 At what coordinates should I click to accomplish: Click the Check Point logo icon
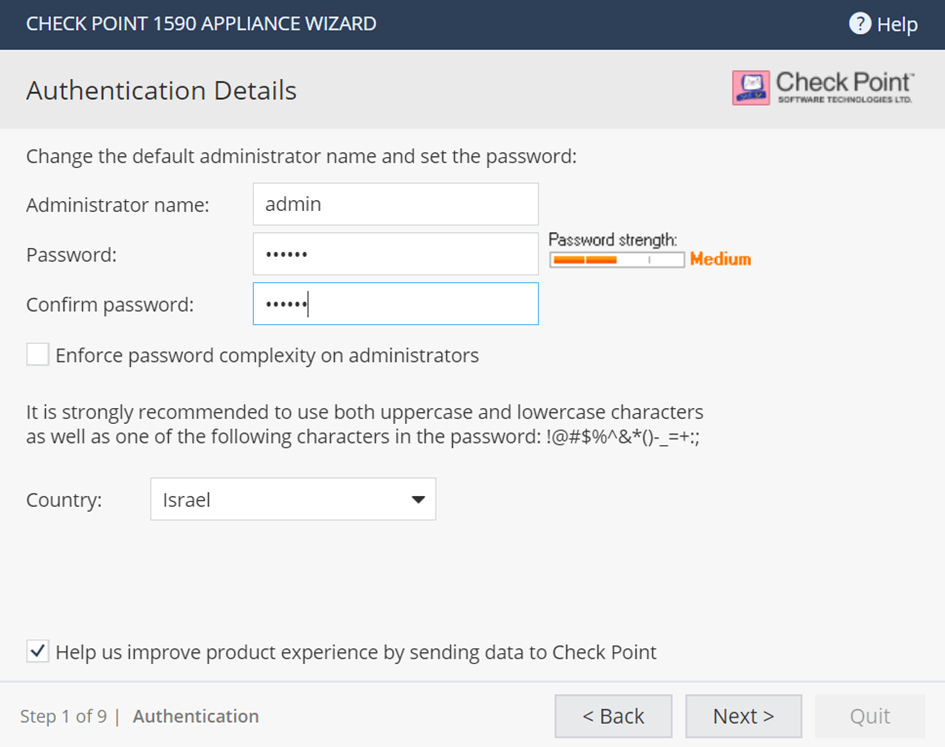point(750,88)
